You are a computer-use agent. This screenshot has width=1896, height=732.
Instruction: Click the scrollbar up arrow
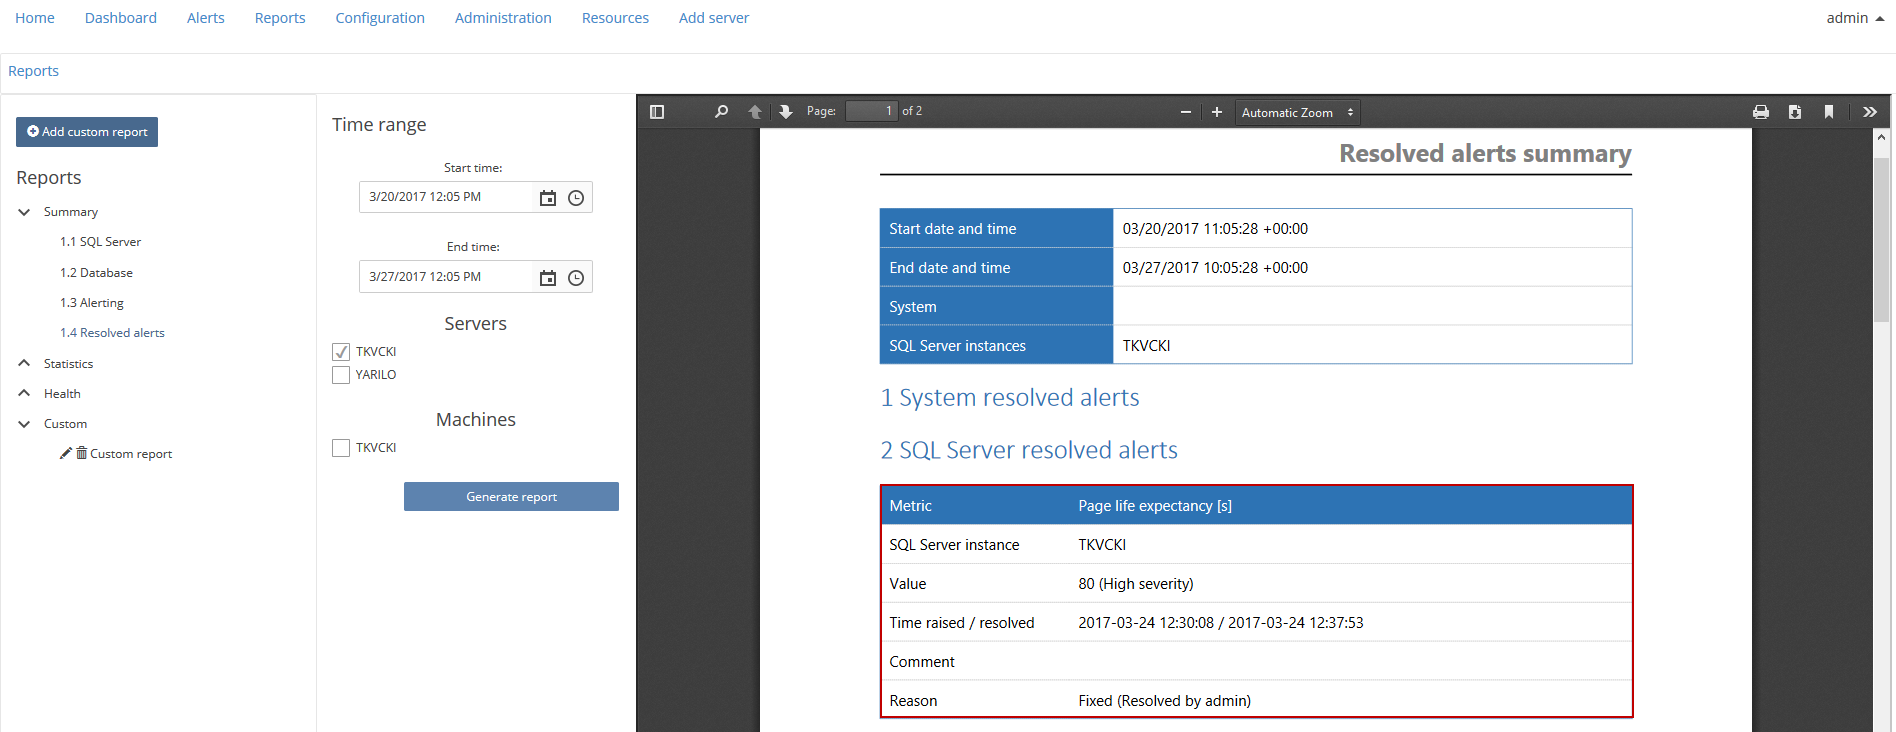(x=1881, y=137)
